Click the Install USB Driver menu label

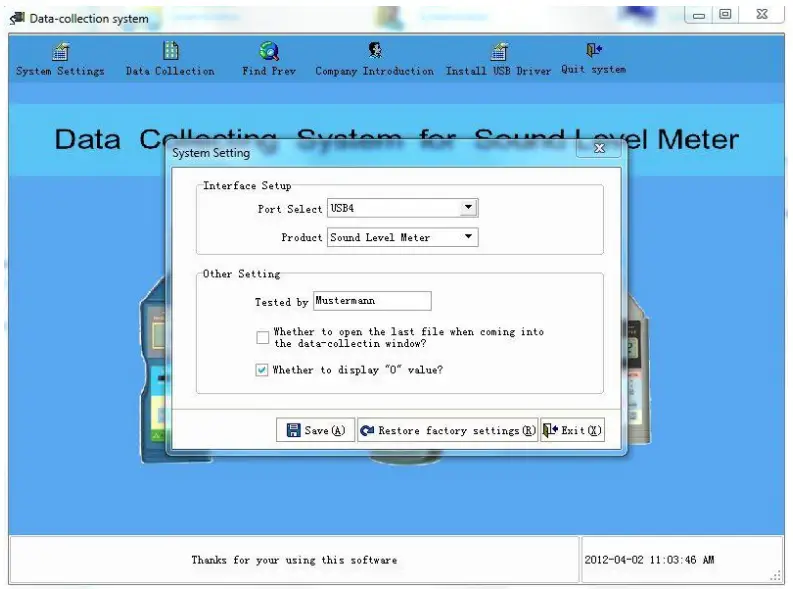click(x=498, y=71)
